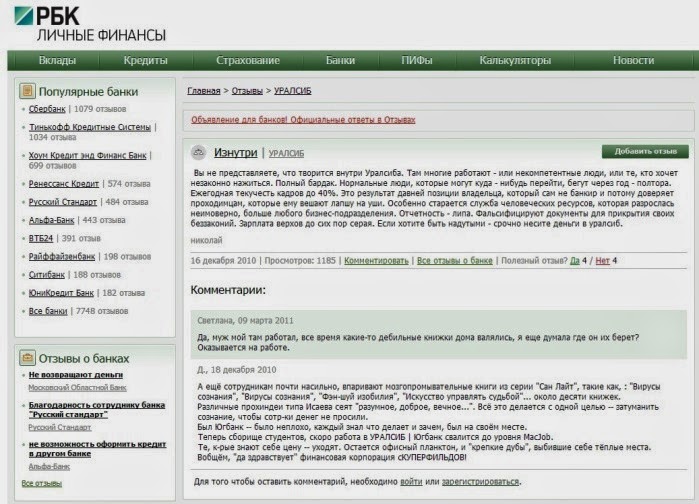Click УРАЛСИБ link beside the review title
The image size is (699, 504).
pyautogui.click(x=286, y=154)
